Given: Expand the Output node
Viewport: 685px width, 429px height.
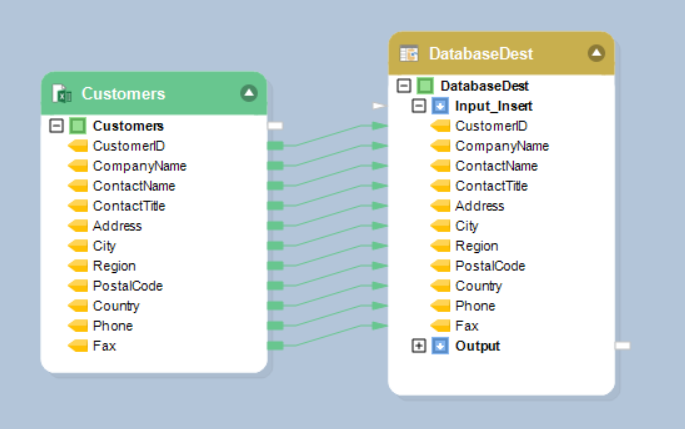Looking at the screenshot, I should 419,346.
